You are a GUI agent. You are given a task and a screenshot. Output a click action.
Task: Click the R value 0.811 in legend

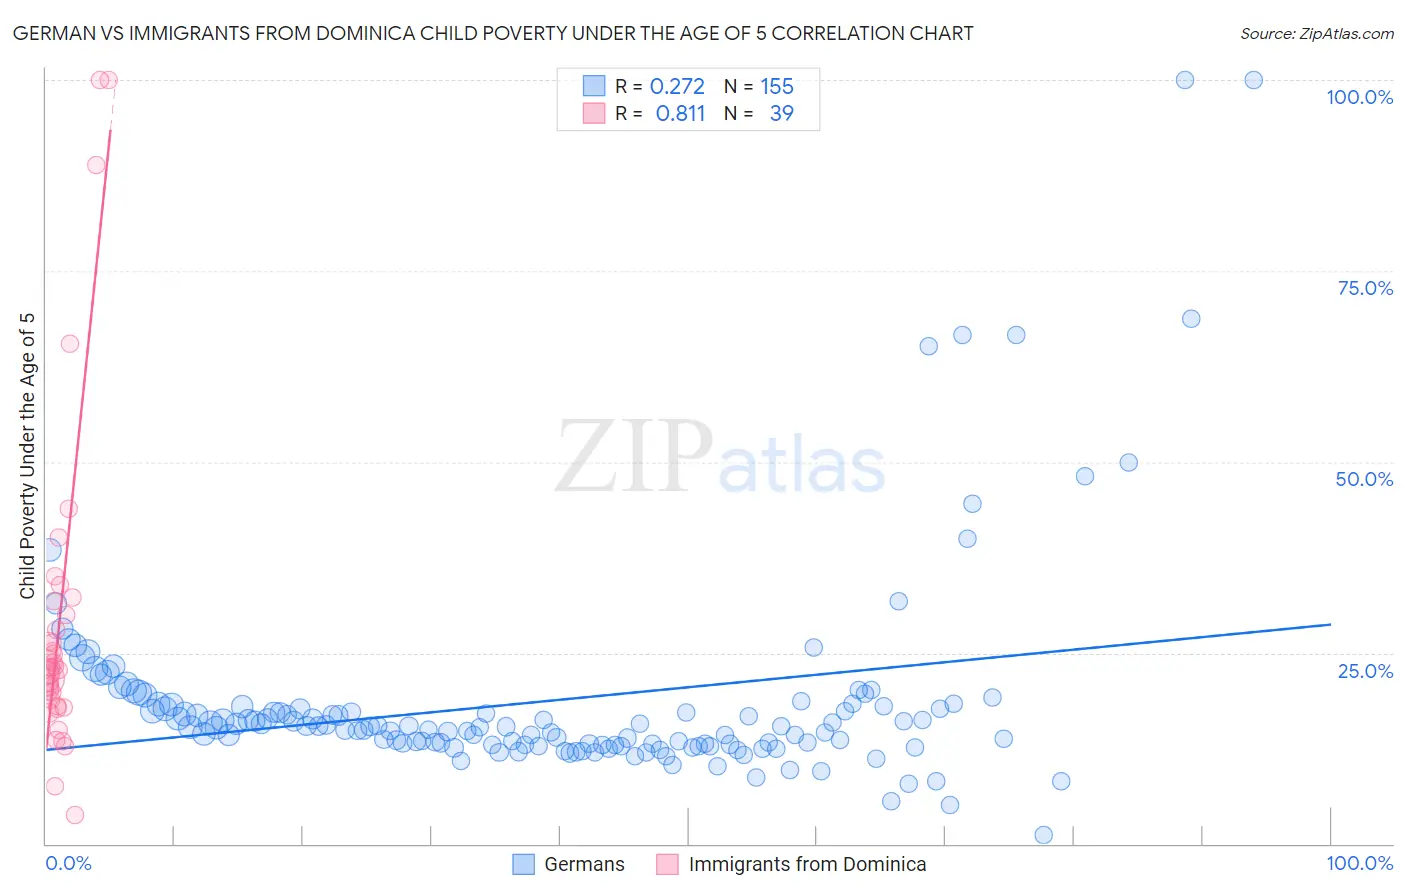coord(680,113)
